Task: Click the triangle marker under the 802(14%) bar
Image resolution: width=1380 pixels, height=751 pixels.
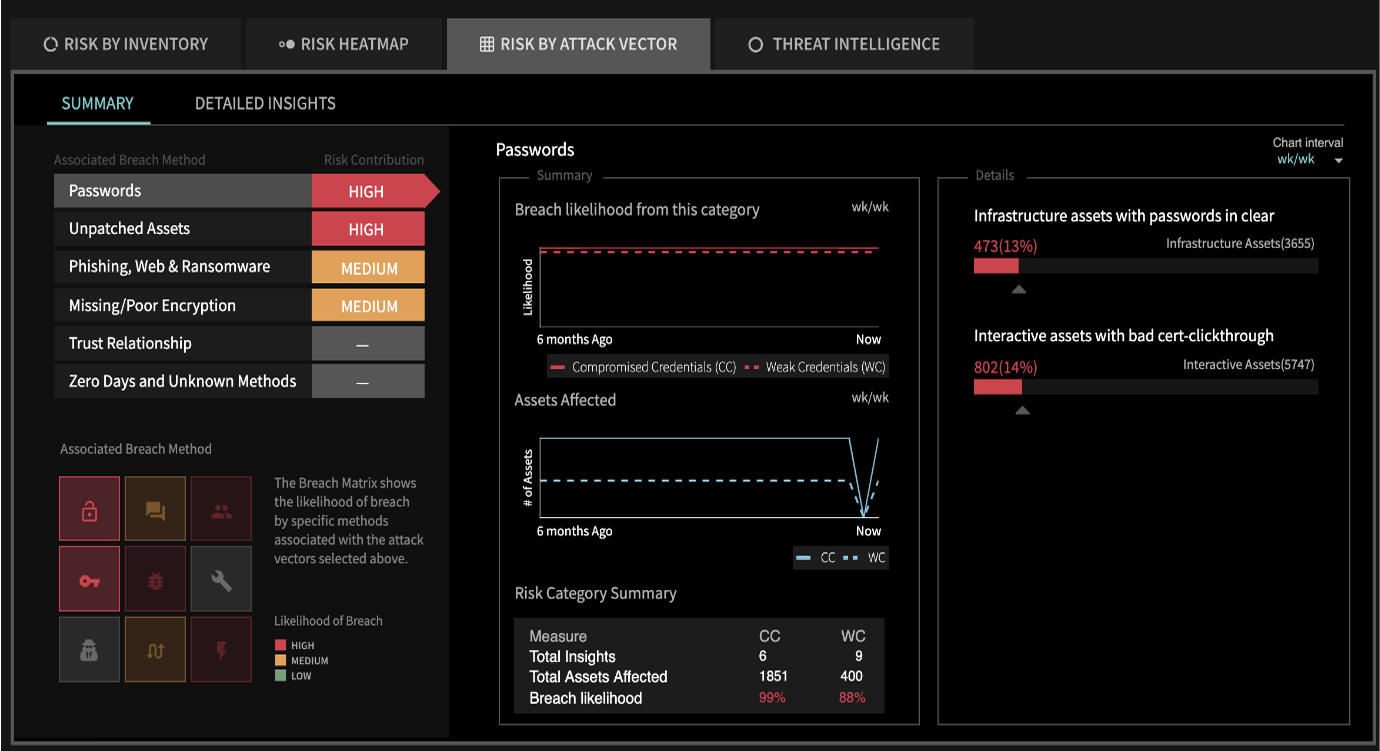Action: click(1022, 410)
